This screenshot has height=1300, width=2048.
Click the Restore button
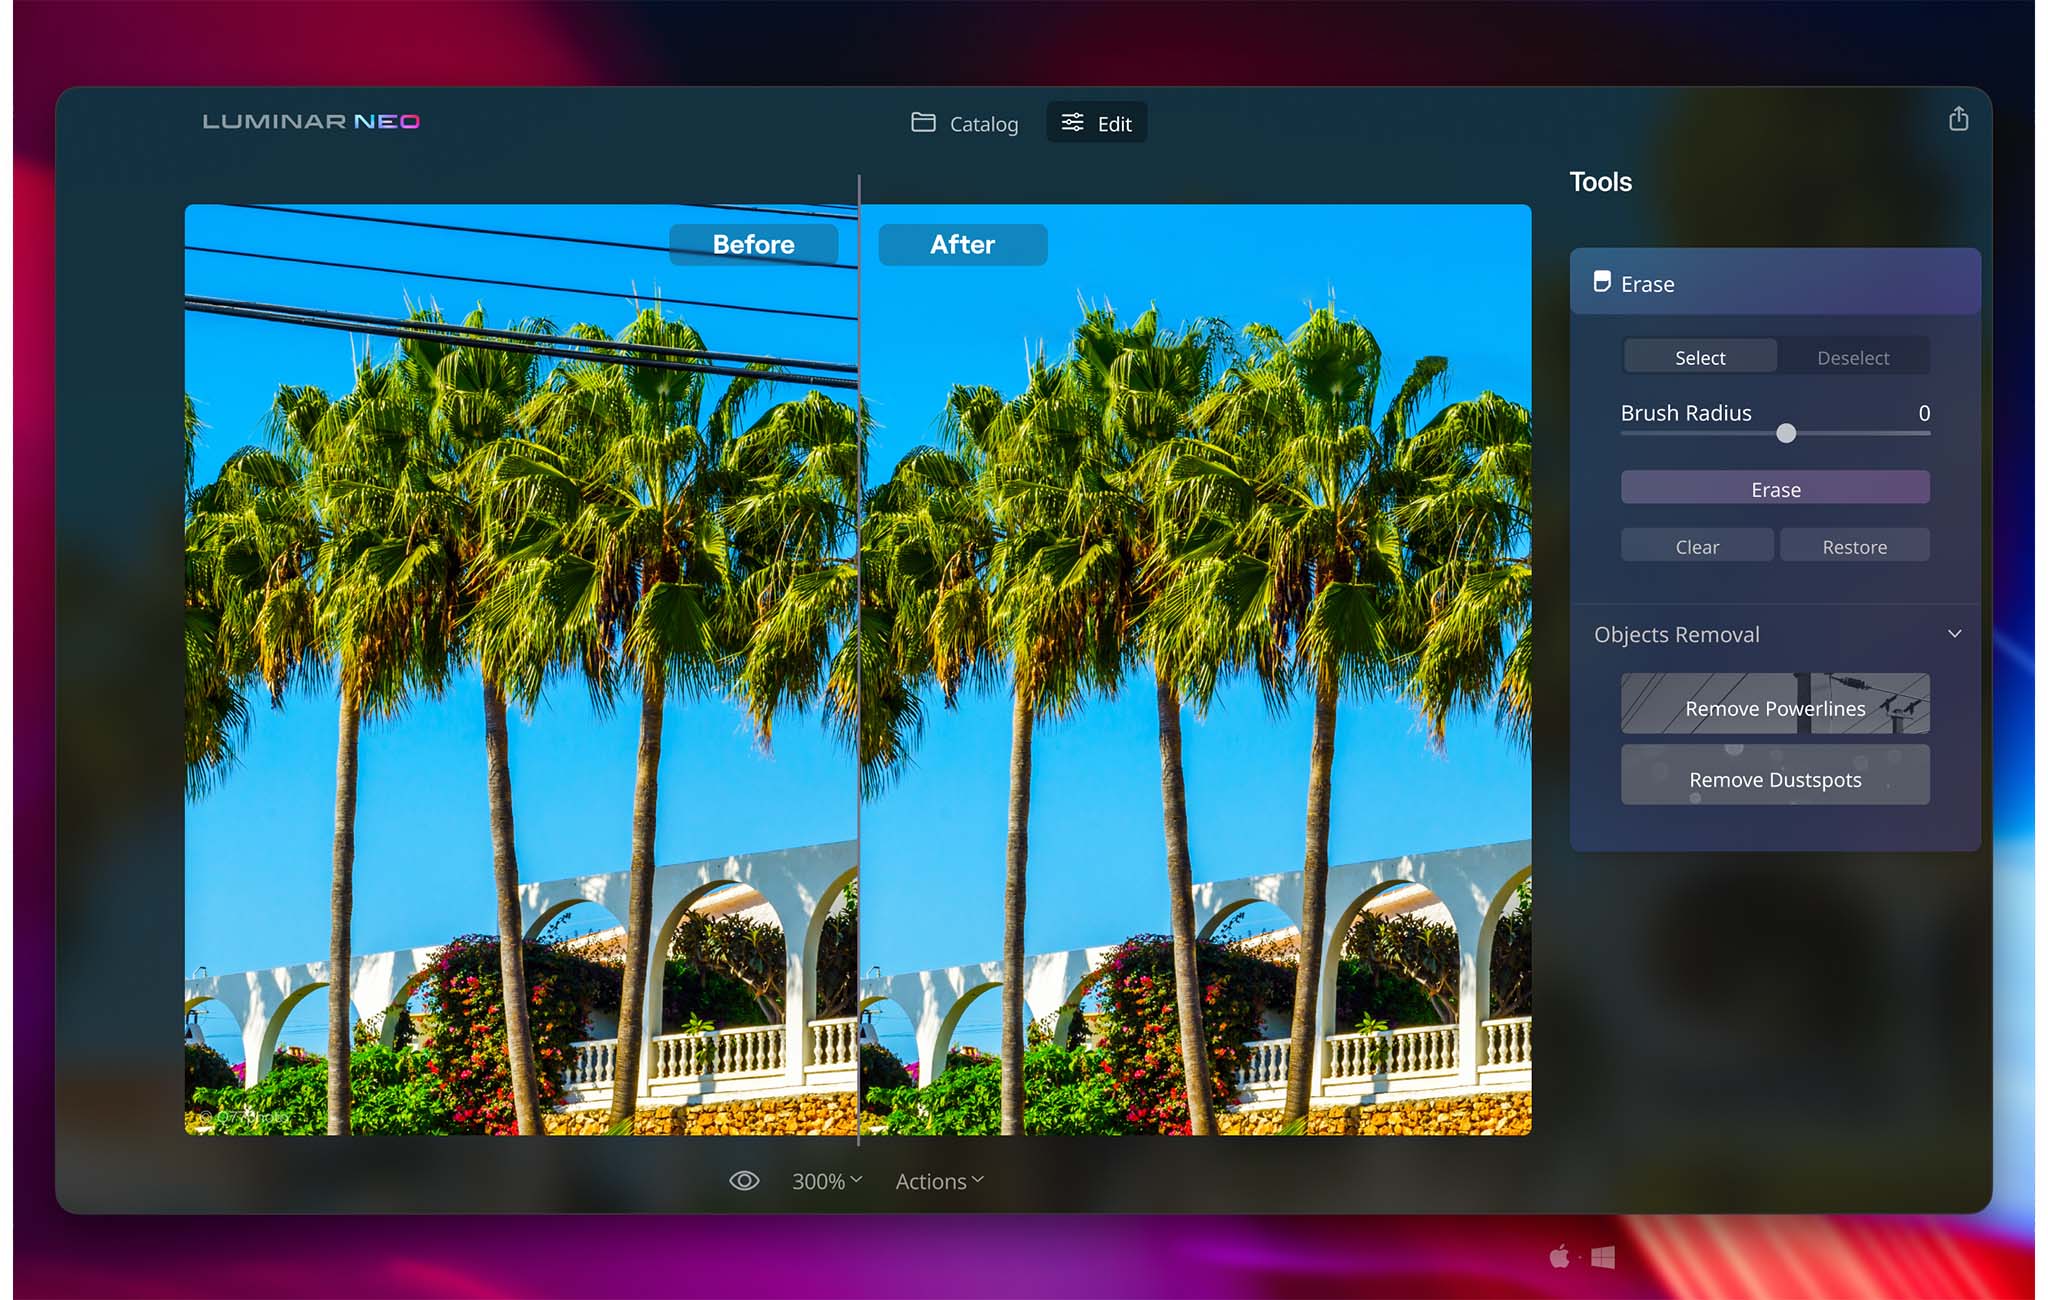(x=1854, y=547)
